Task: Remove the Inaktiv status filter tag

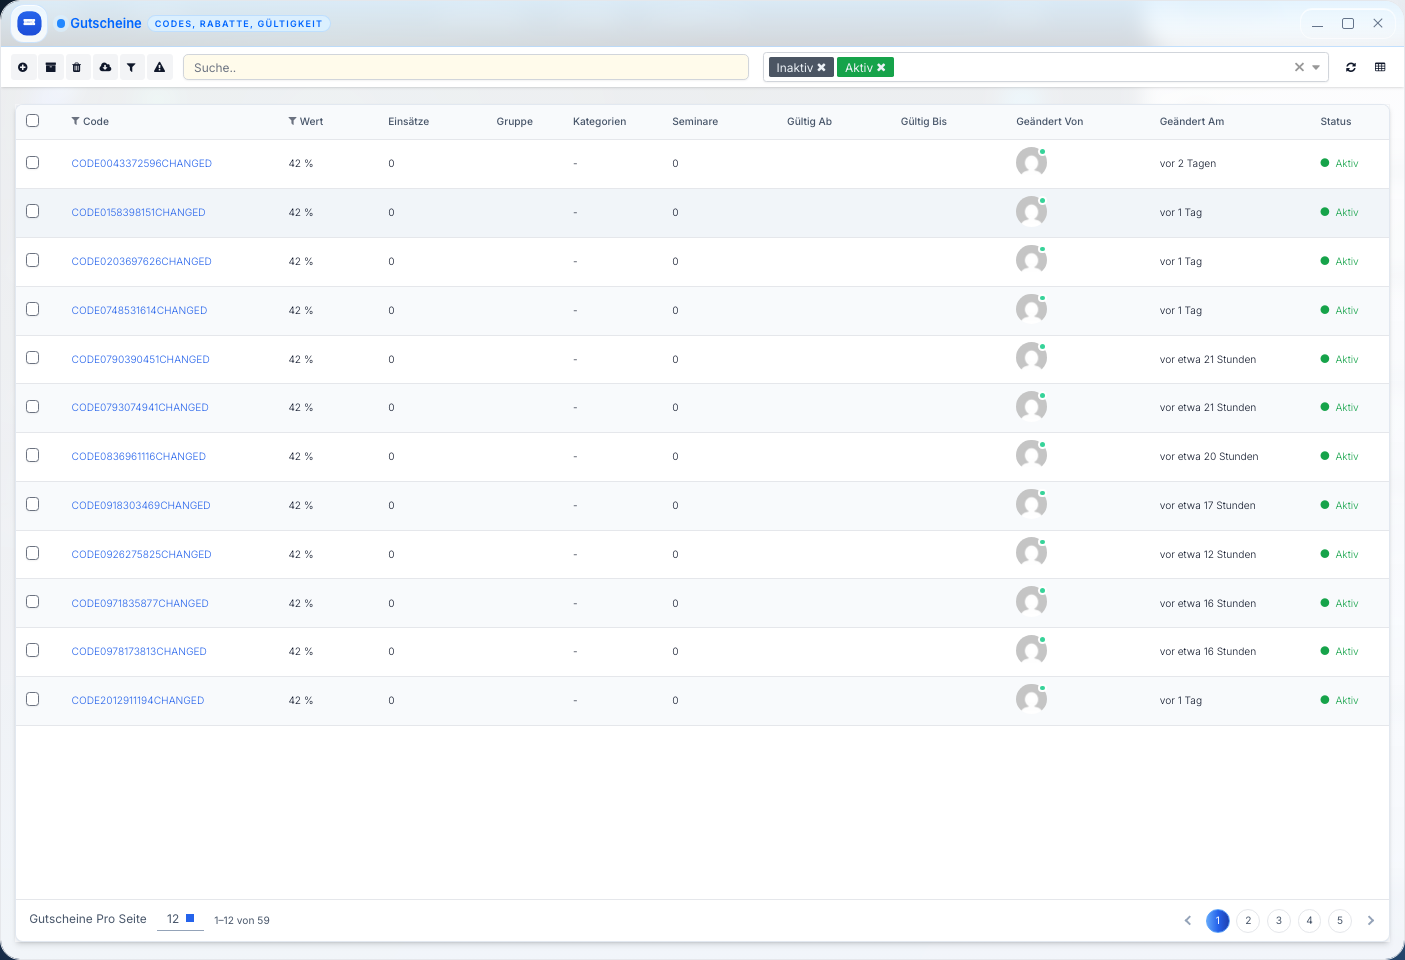Action: (x=822, y=68)
